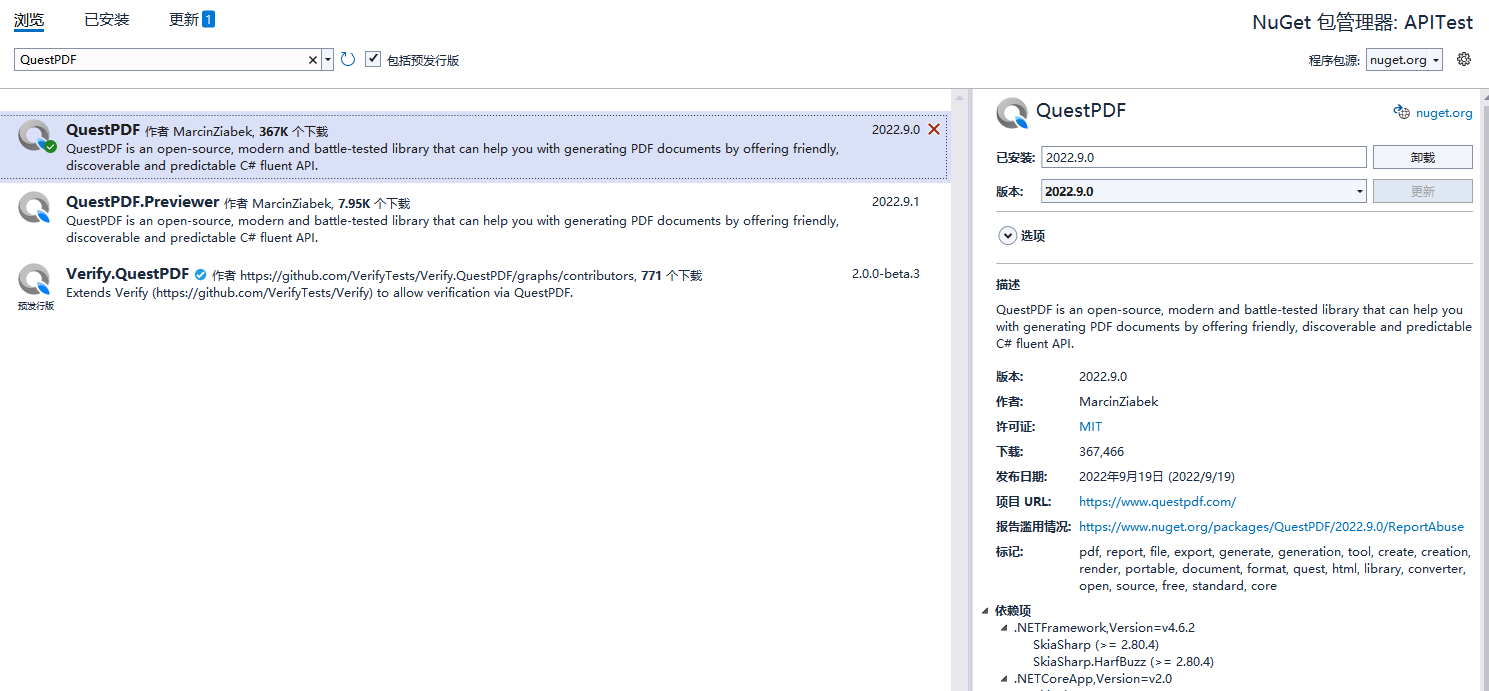The width and height of the screenshot is (1489, 691).
Task: Click the download count 367,466
Action: click(1101, 452)
